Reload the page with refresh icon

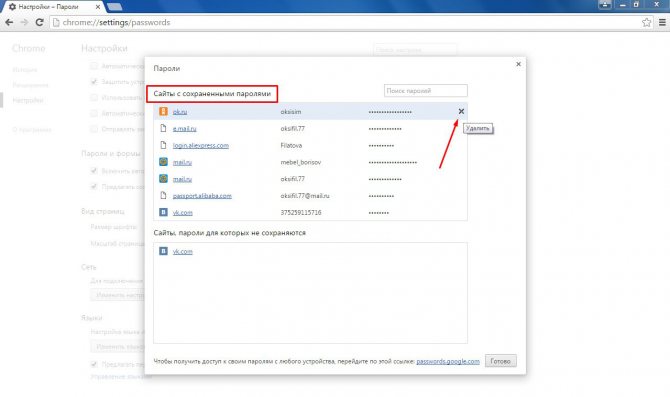(39, 22)
